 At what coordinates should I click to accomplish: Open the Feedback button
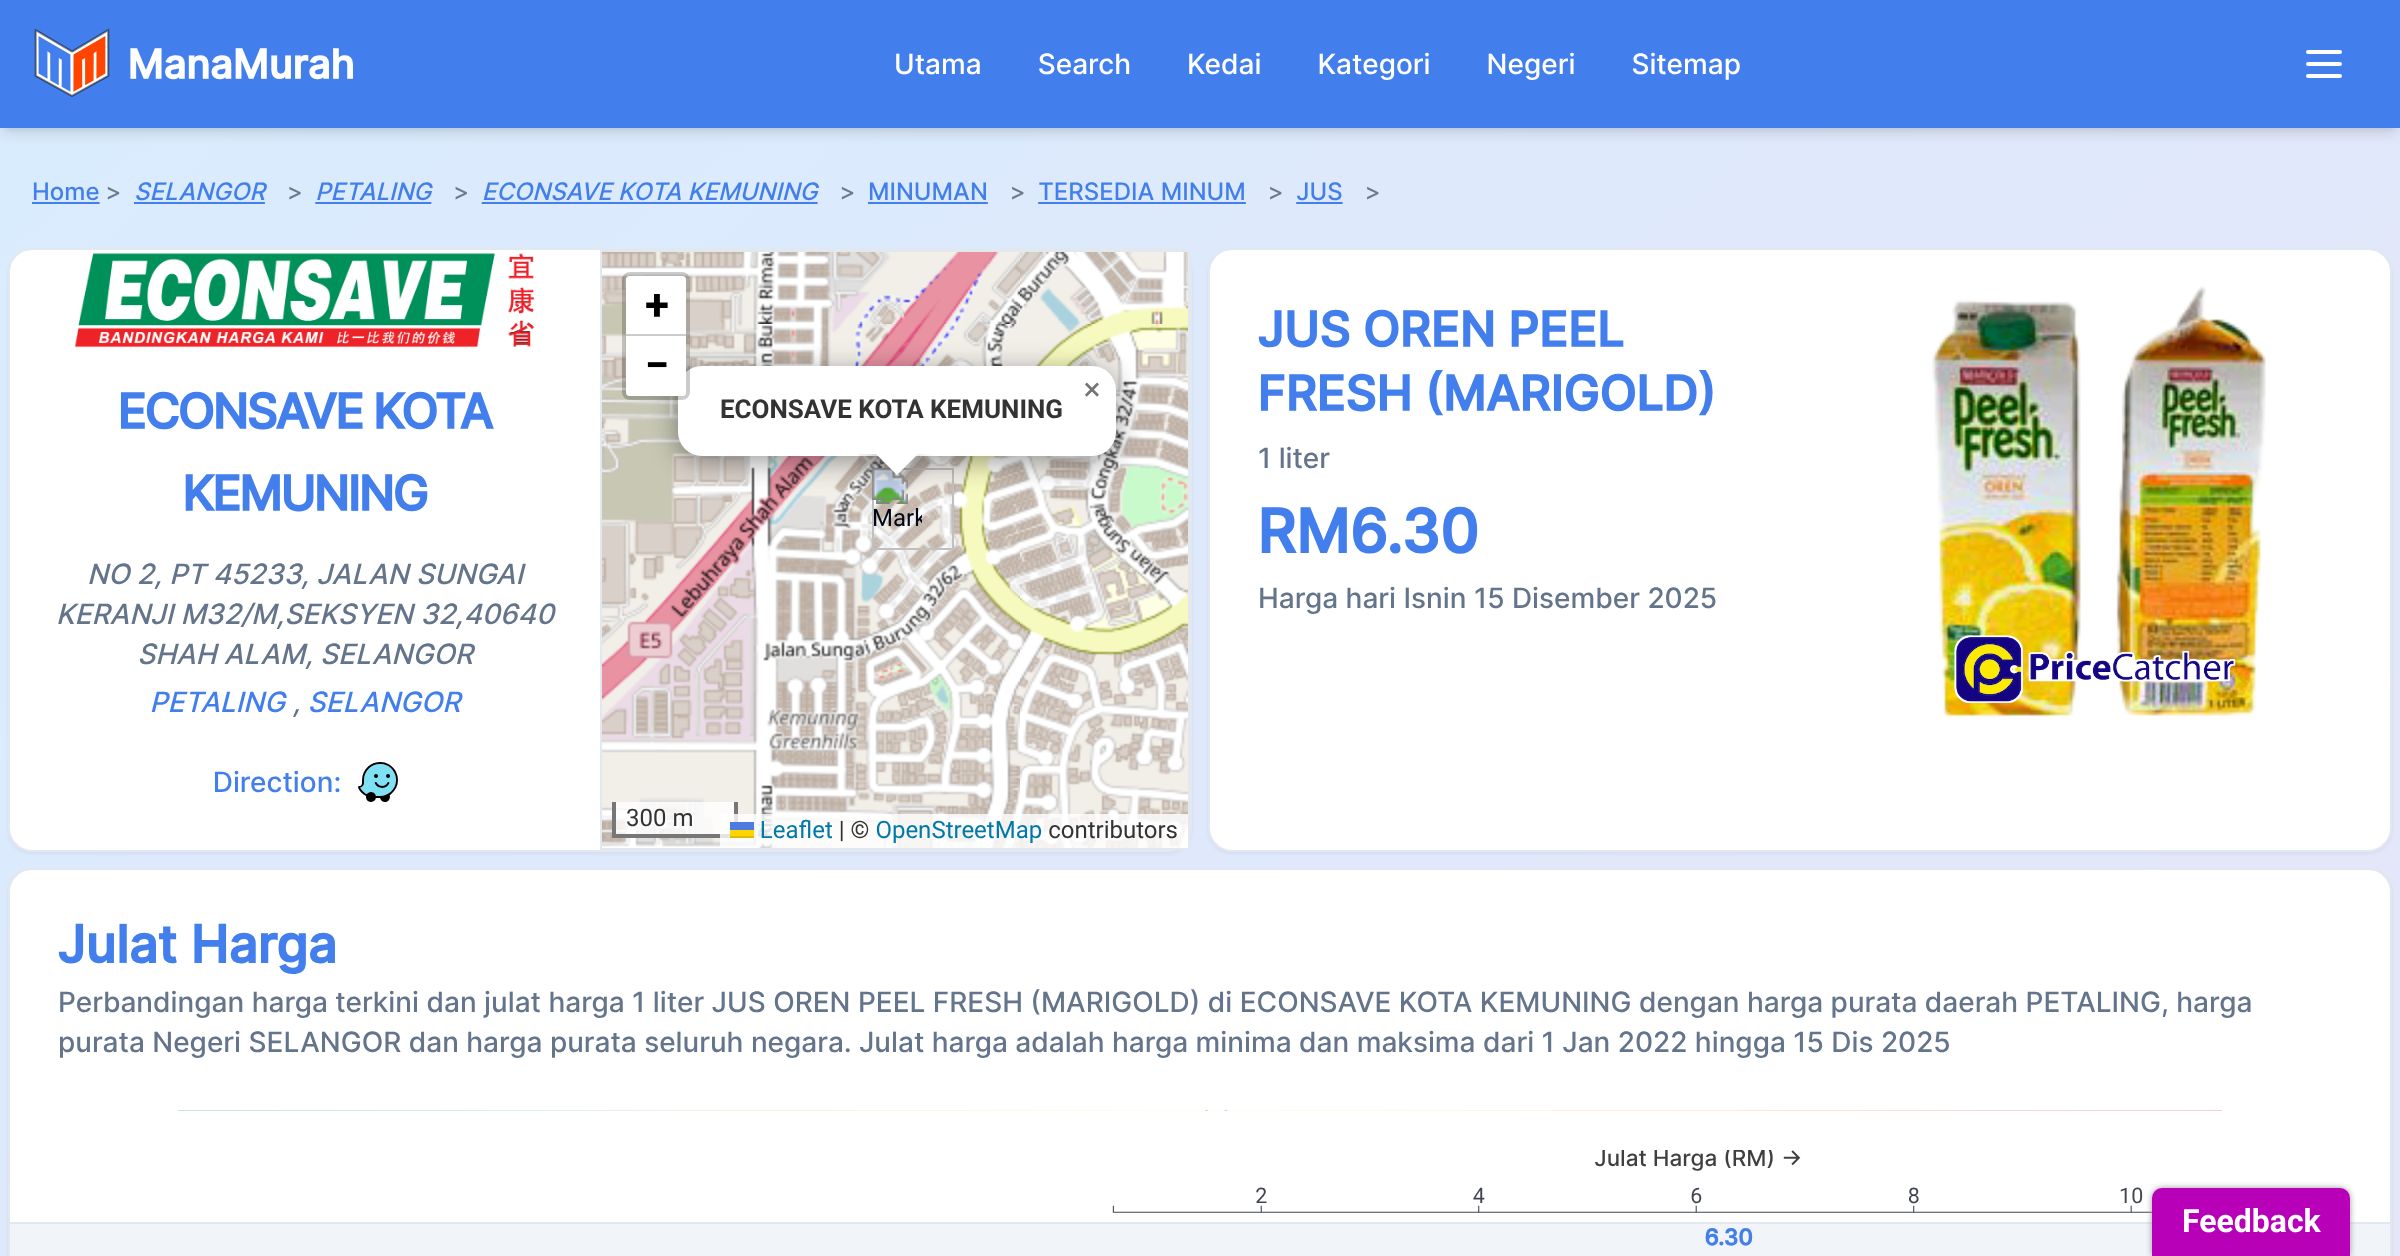2250,1221
